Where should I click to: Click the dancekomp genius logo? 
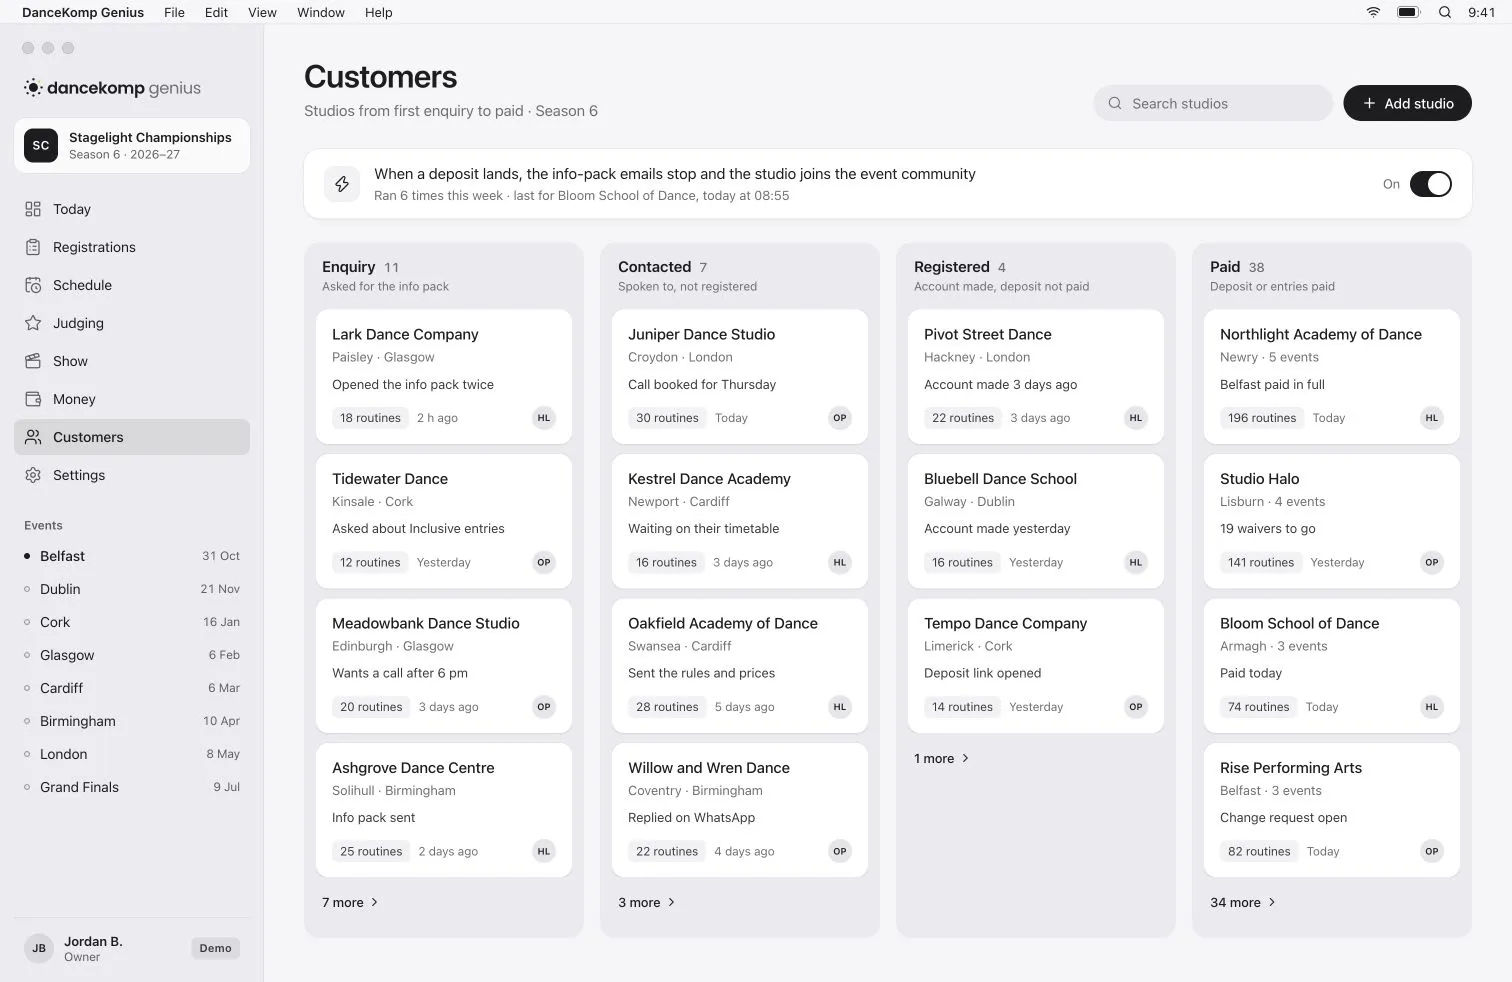[112, 88]
